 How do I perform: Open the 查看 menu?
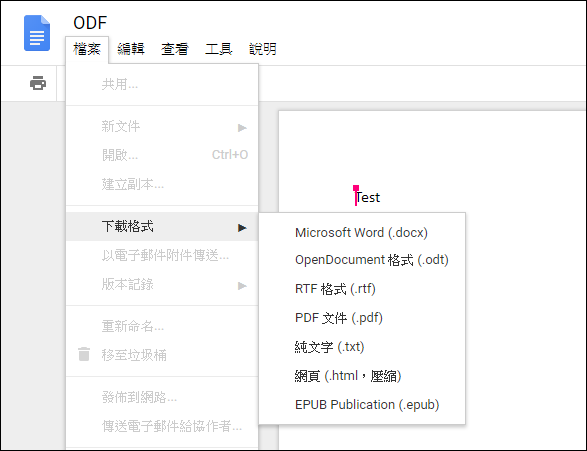tap(175, 49)
